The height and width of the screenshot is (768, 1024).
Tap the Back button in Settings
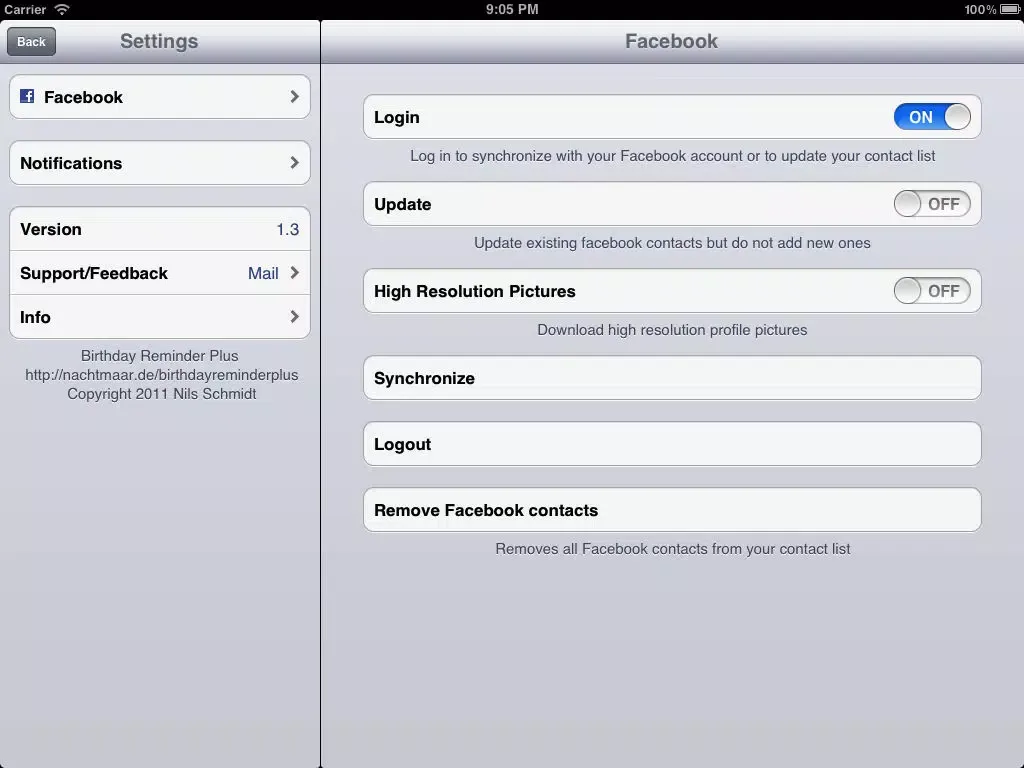point(31,42)
